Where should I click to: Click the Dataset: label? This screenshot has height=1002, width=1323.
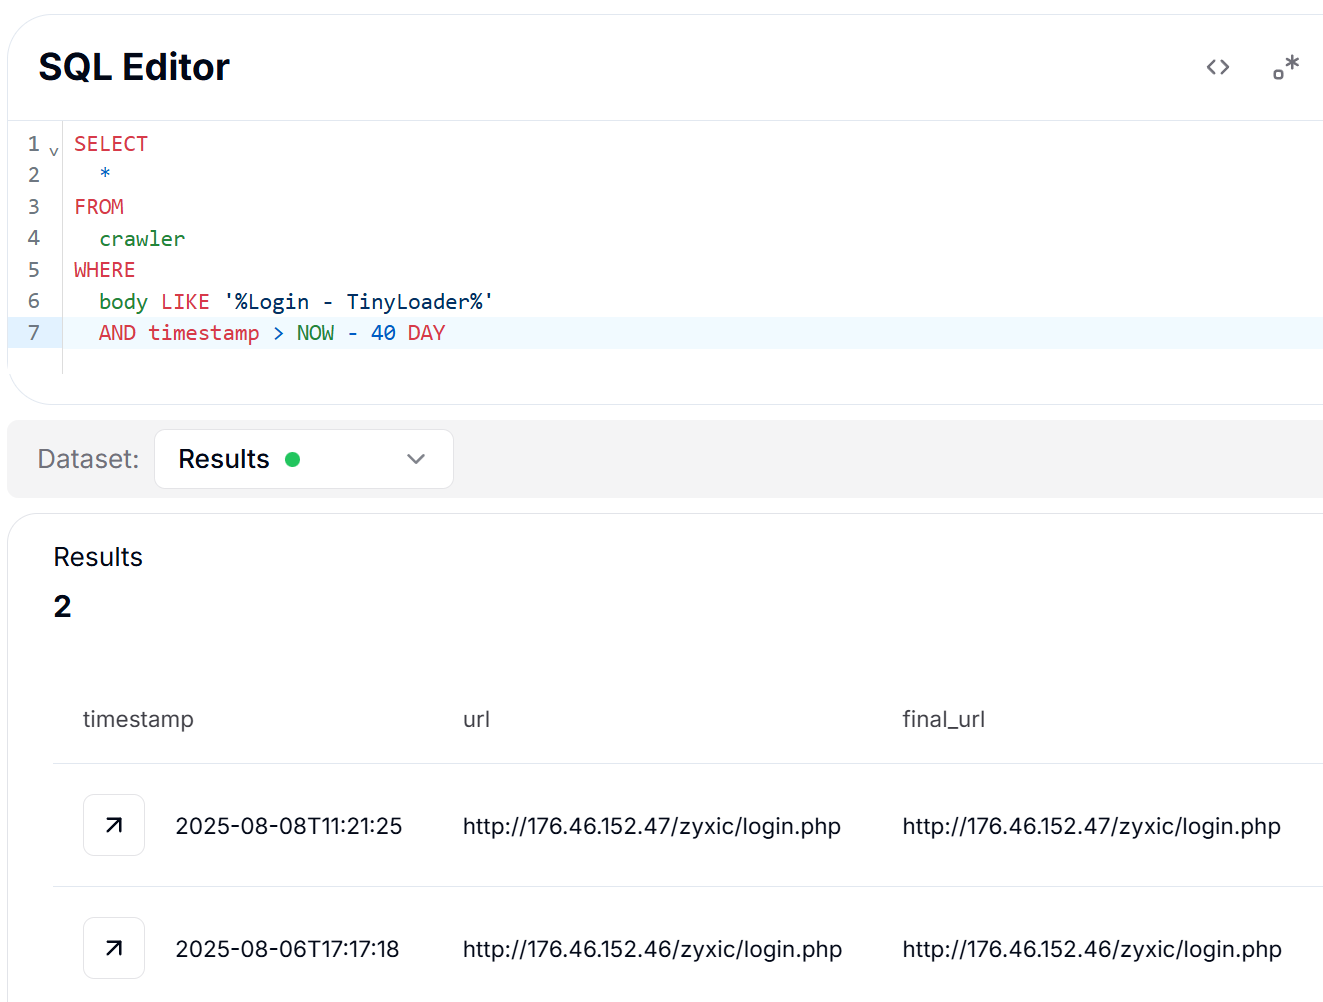click(88, 459)
